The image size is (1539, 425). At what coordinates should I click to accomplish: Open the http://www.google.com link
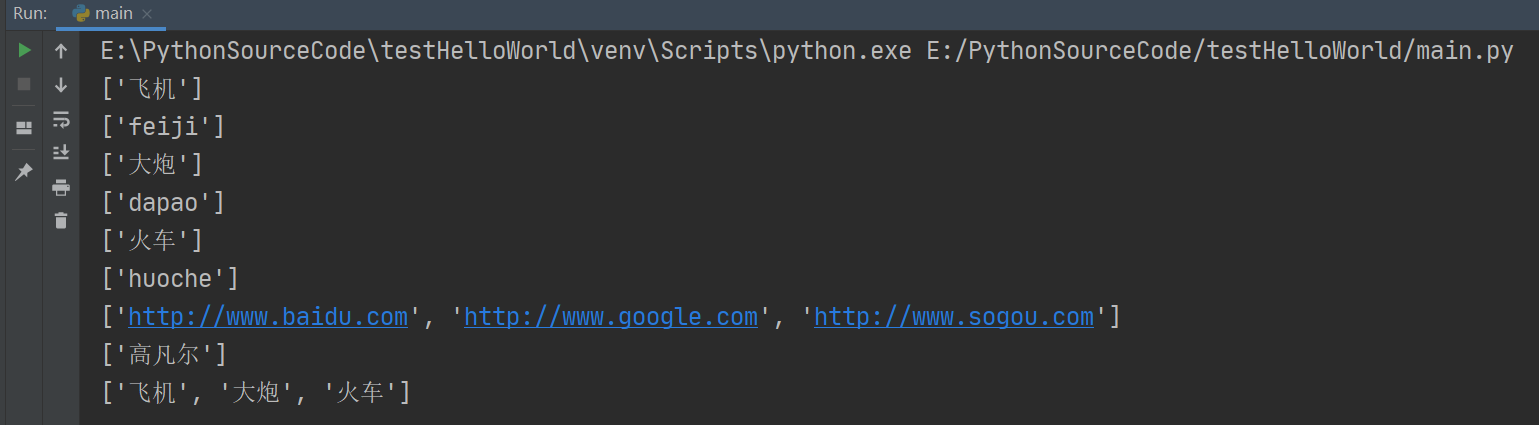pyautogui.click(x=611, y=317)
